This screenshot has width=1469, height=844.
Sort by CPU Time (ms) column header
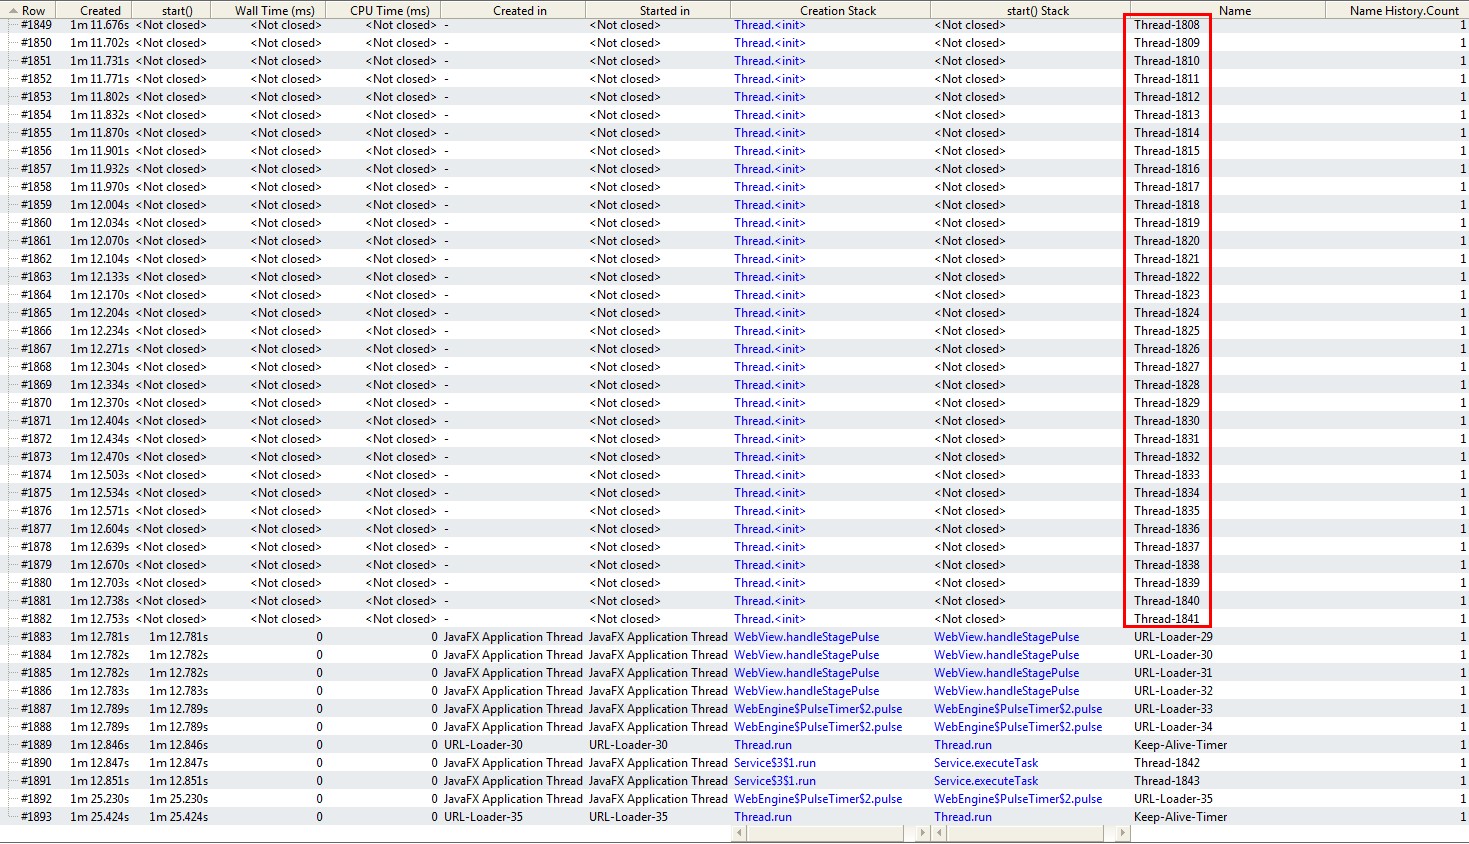click(389, 10)
